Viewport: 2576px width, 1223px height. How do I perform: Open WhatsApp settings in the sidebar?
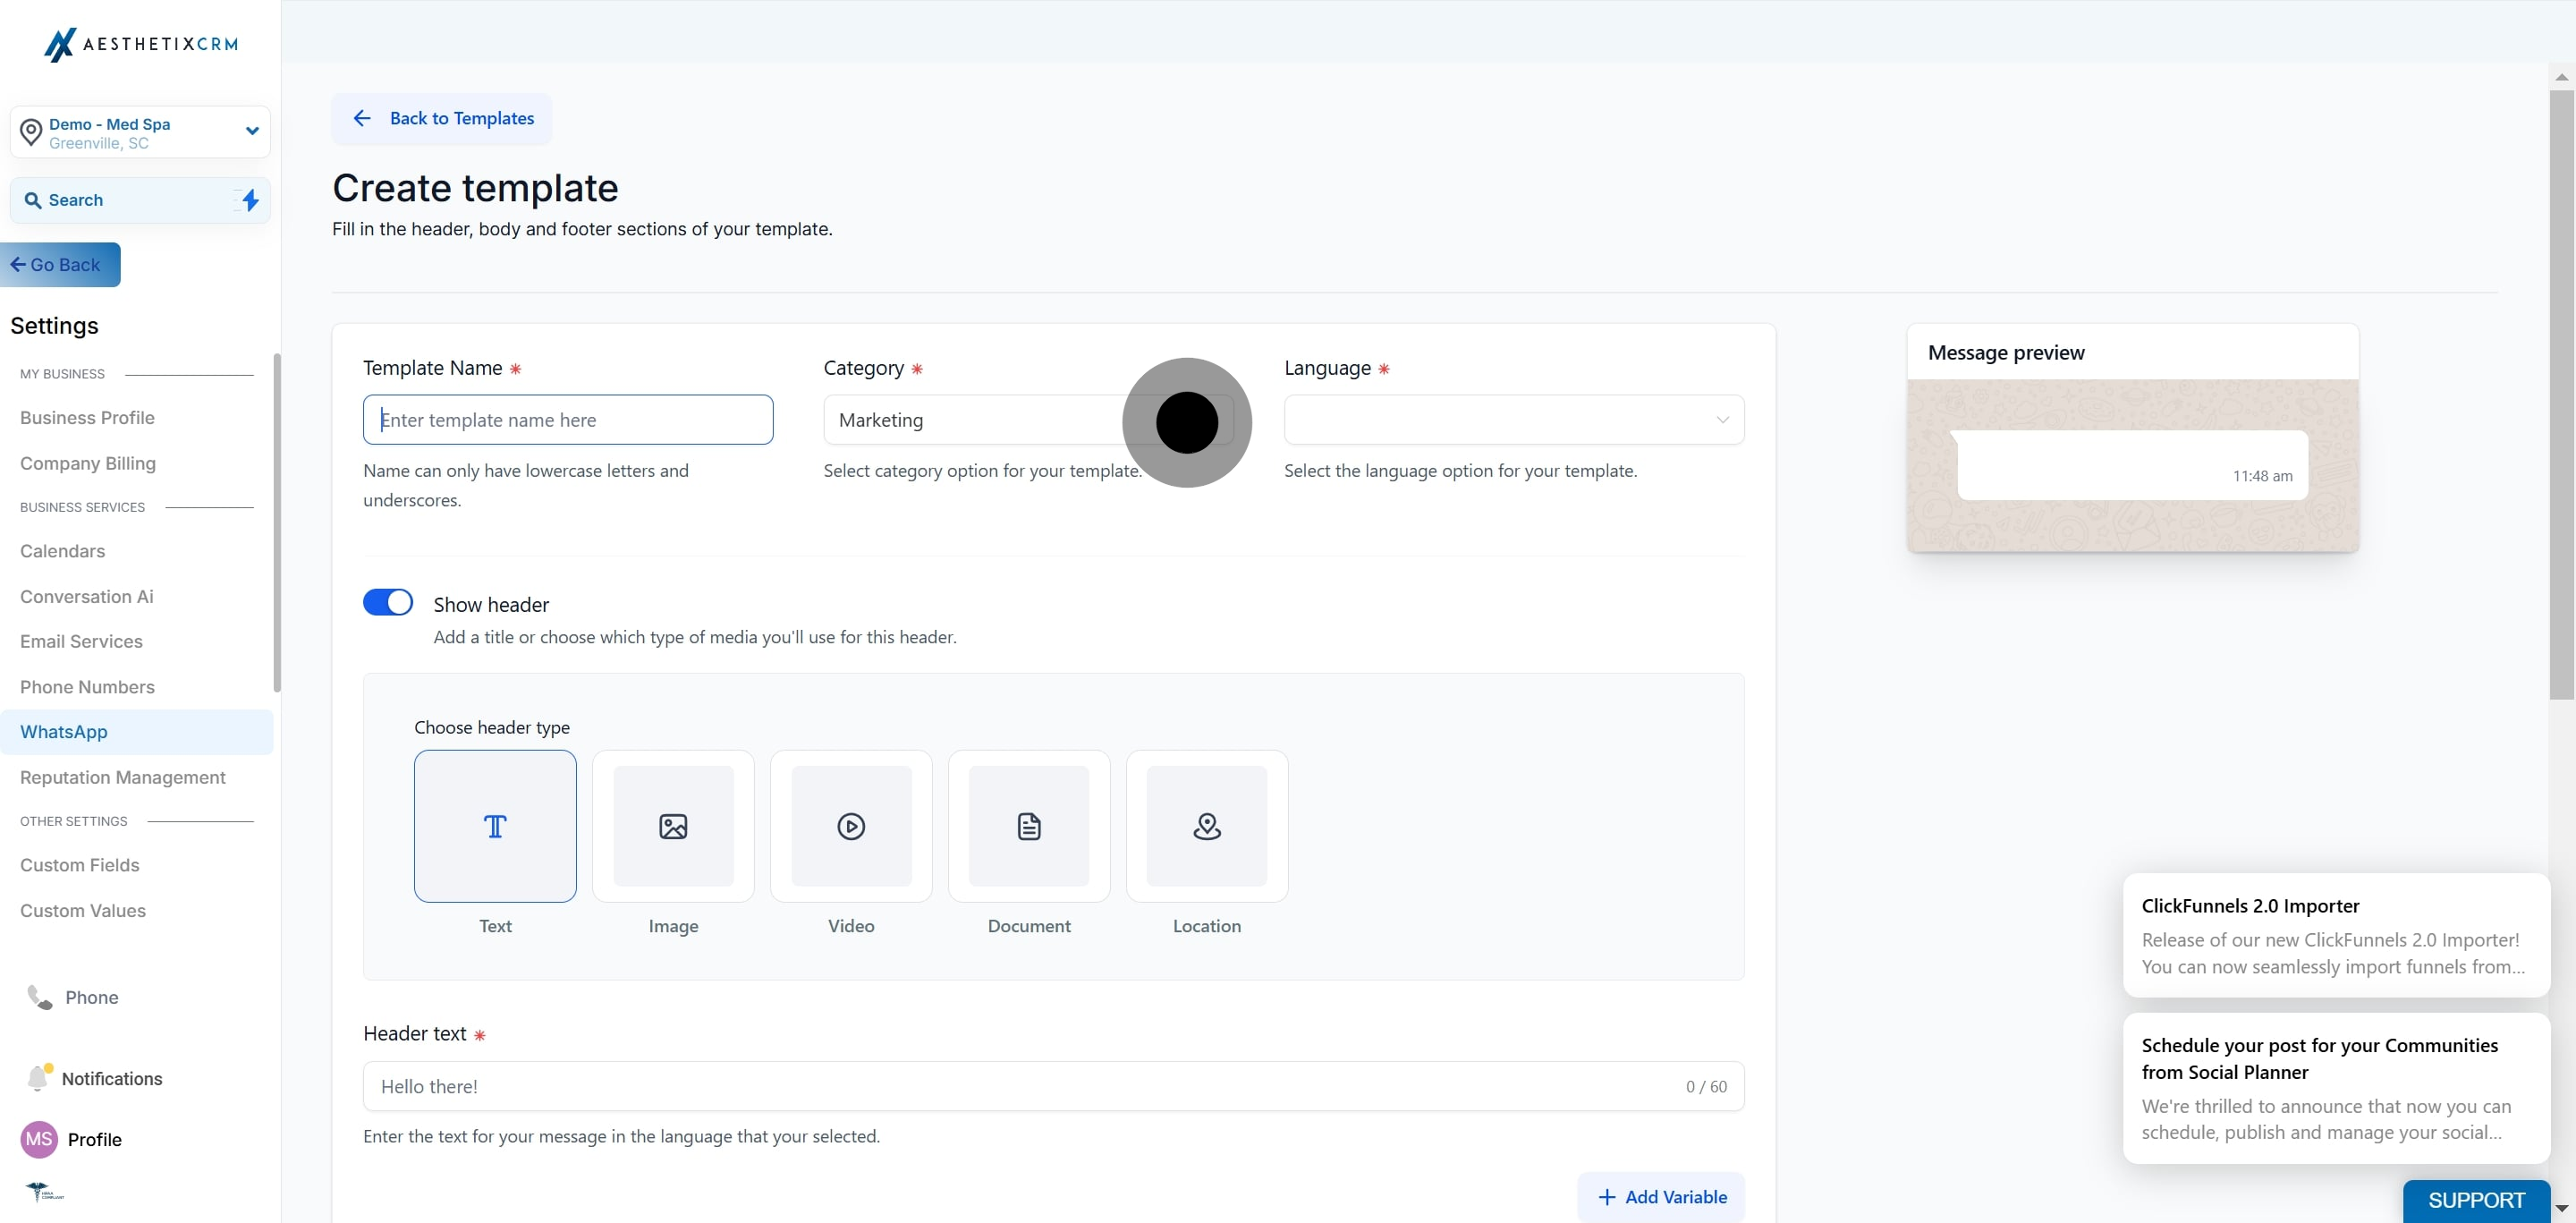coord(64,732)
